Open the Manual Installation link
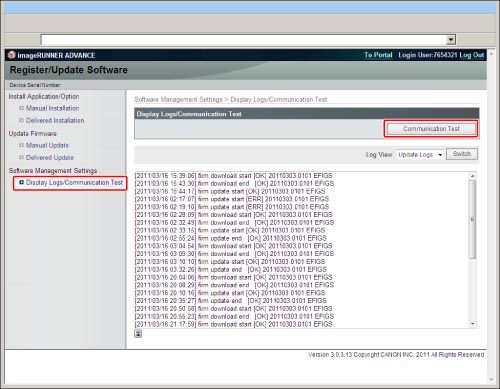 pyautogui.click(x=53, y=108)
